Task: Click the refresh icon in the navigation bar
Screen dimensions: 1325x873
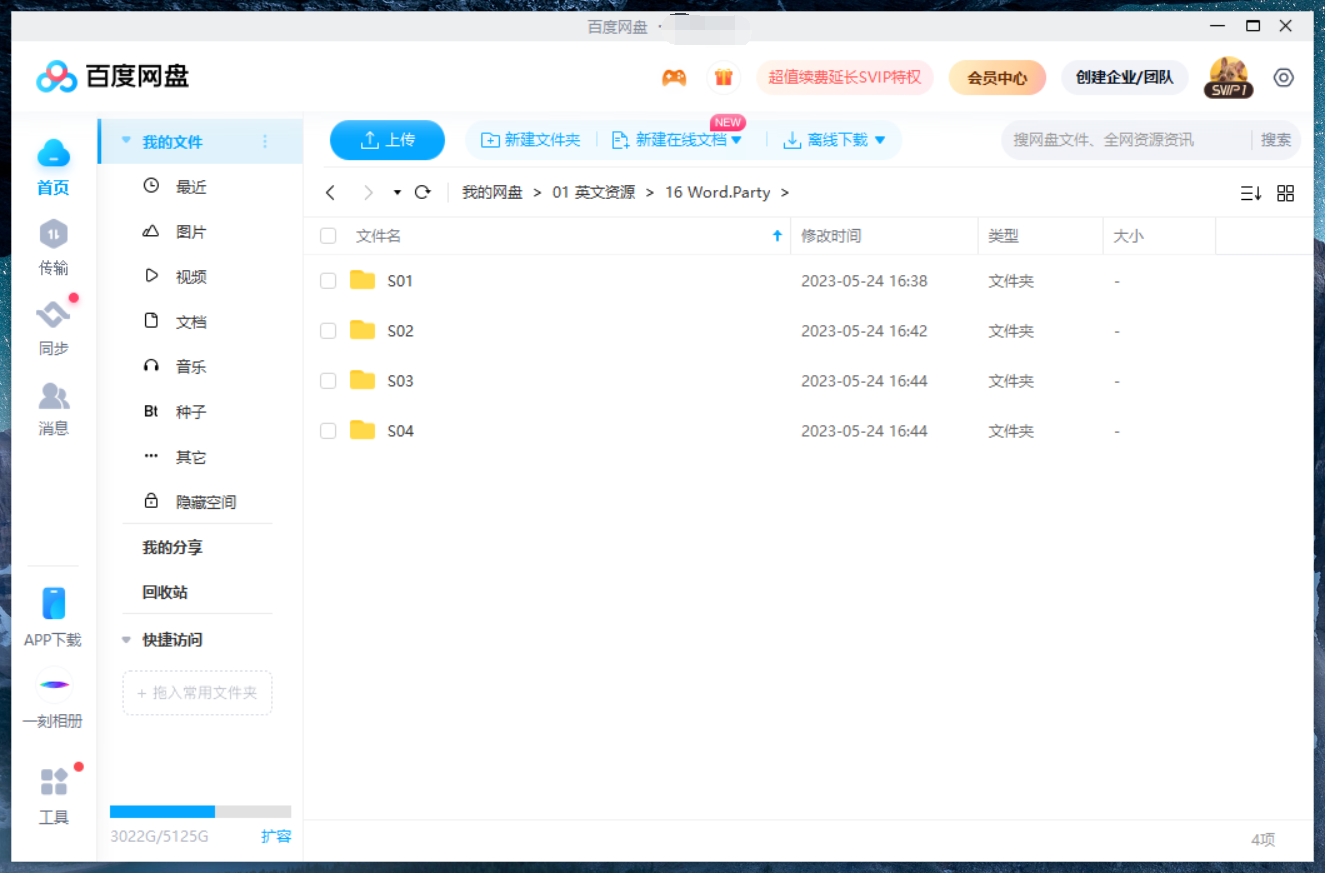Action: 422,192
